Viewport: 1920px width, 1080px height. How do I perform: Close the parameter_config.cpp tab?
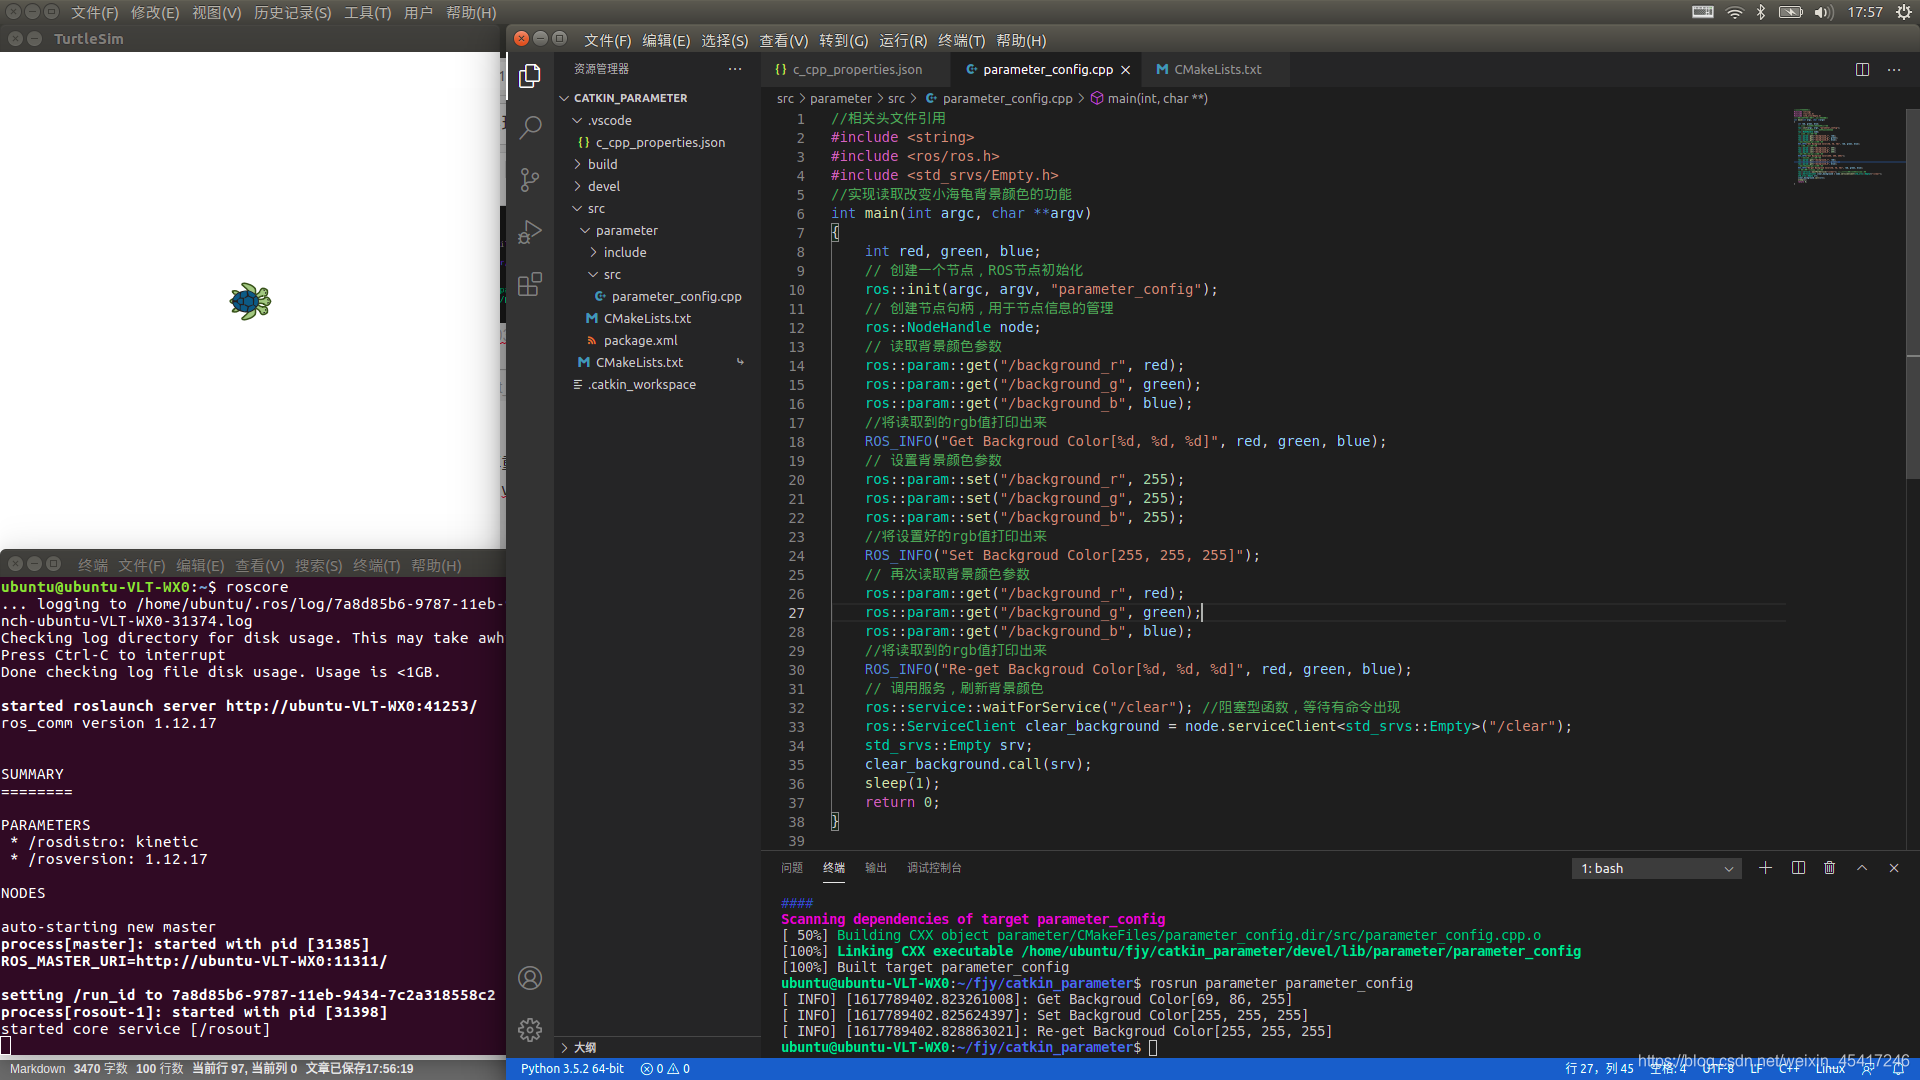pyautogui.click(x=1126, y=70)
